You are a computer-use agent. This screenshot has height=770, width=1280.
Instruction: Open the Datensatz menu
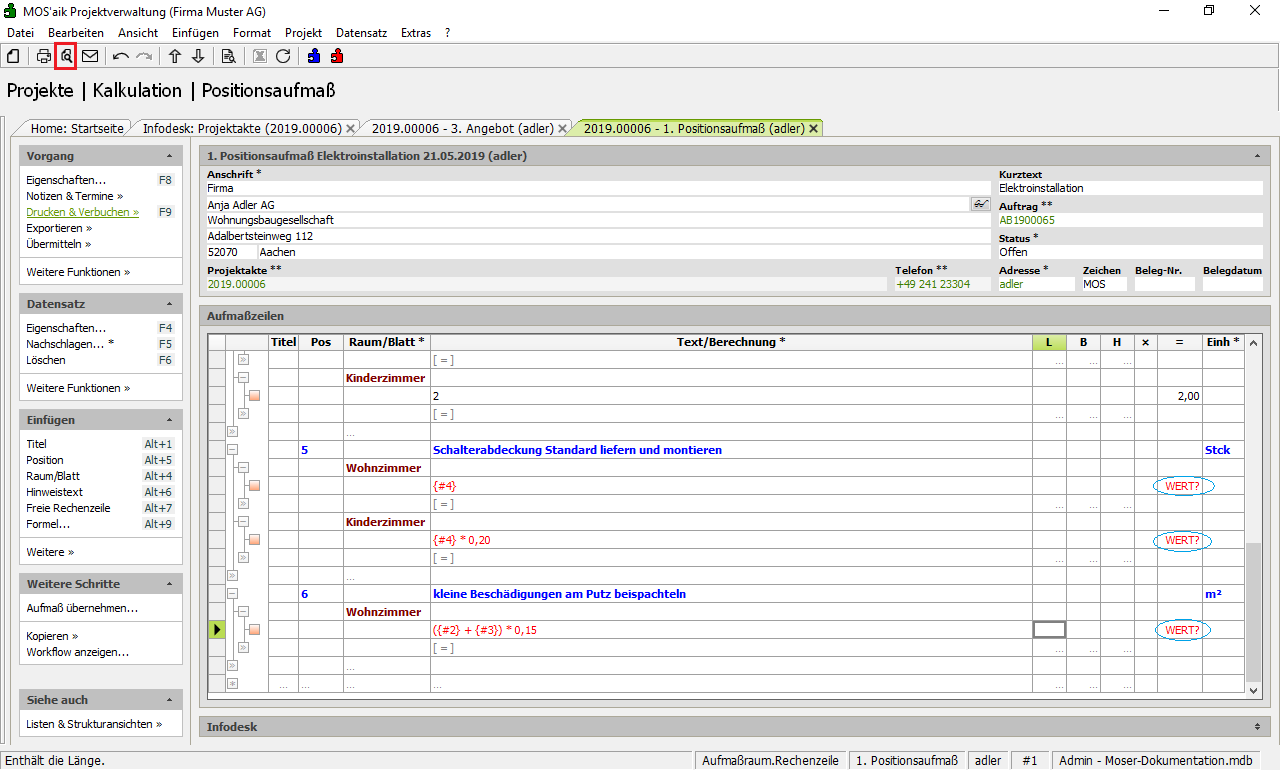click(x=361, y=33)
